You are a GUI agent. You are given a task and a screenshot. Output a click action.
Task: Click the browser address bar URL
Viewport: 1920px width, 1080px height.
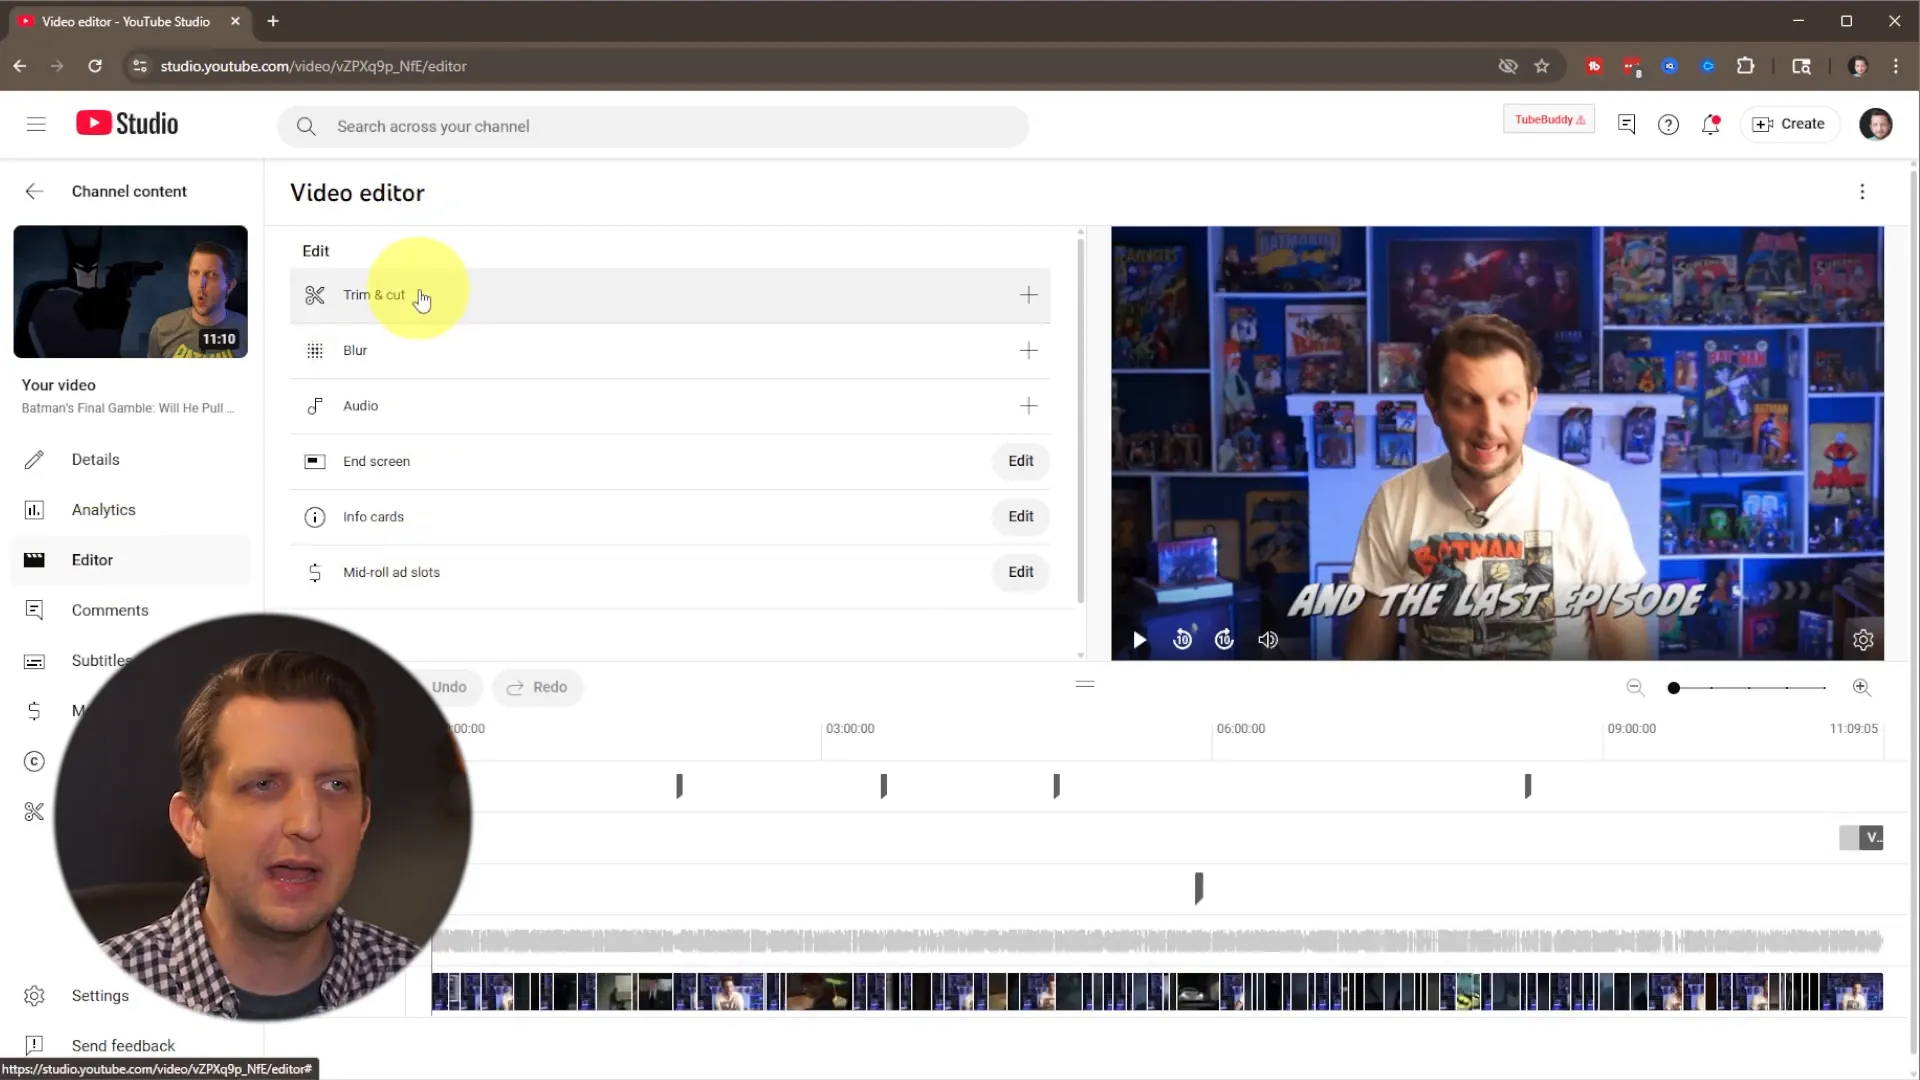313,66
